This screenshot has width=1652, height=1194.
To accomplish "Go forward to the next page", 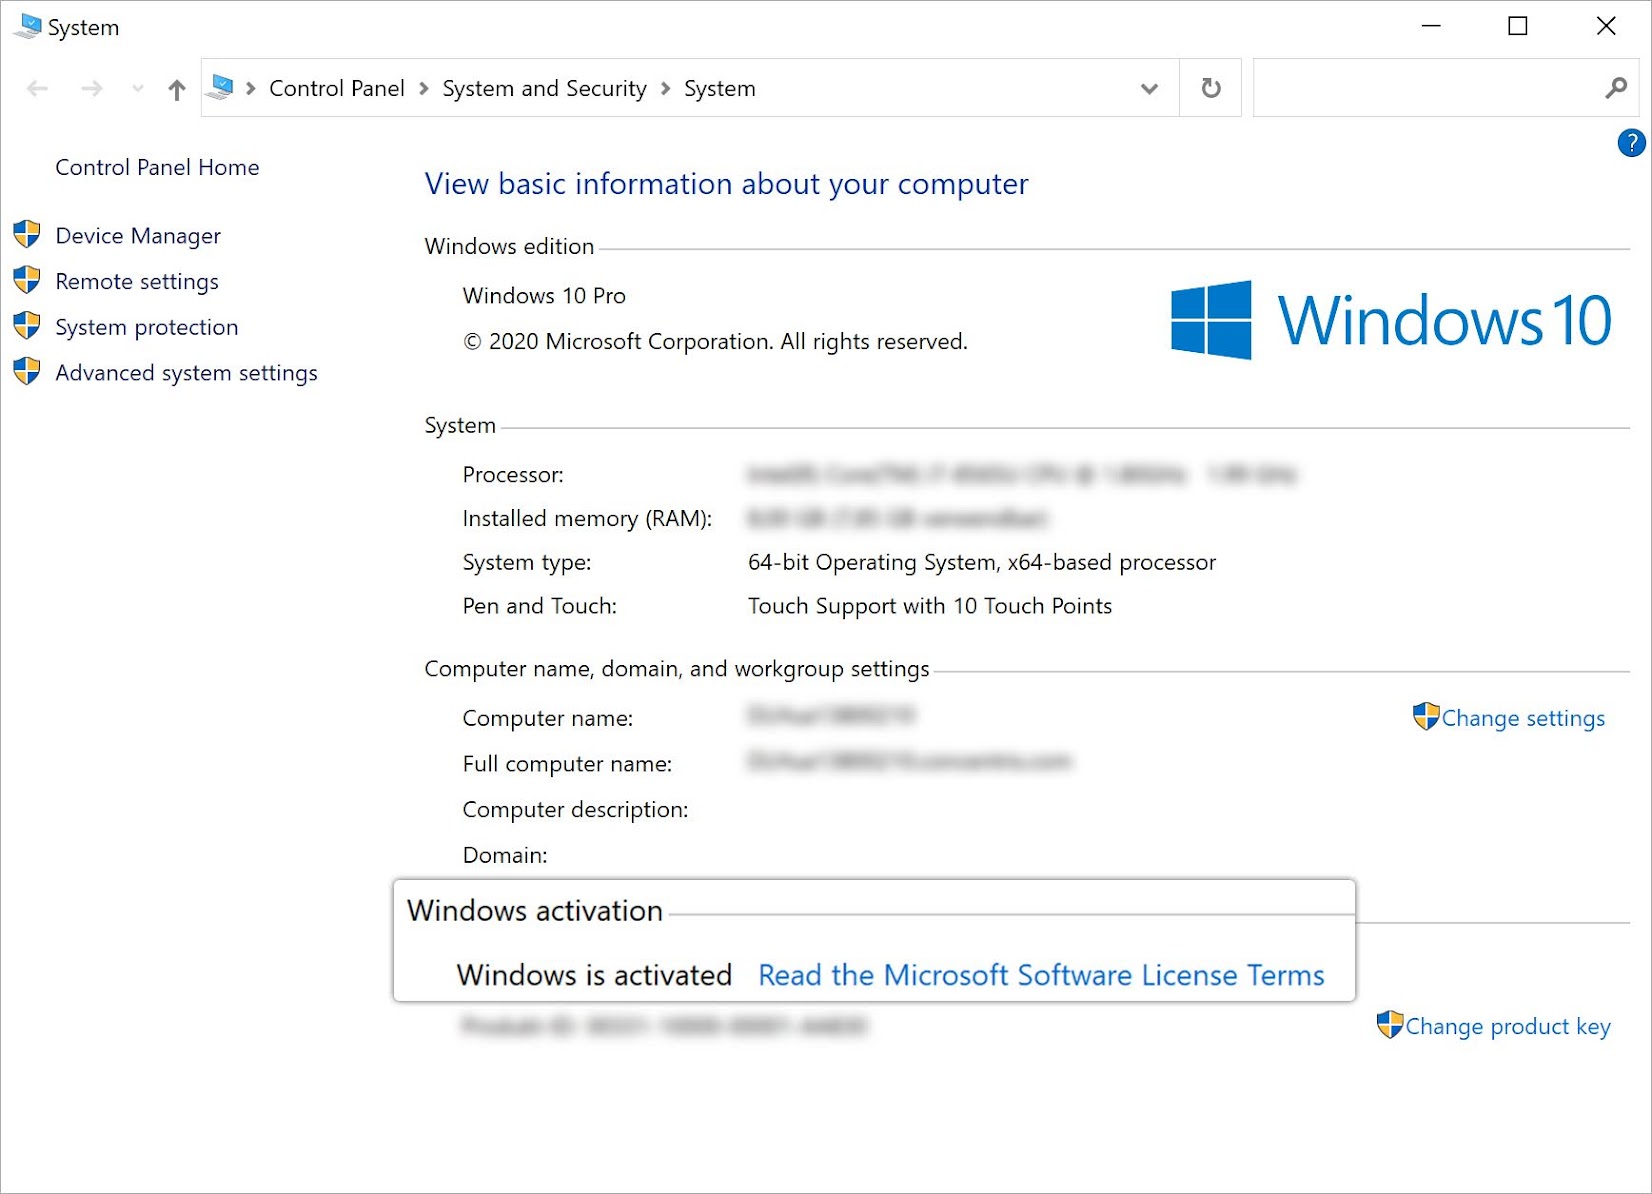I will (x=92, y=89).
